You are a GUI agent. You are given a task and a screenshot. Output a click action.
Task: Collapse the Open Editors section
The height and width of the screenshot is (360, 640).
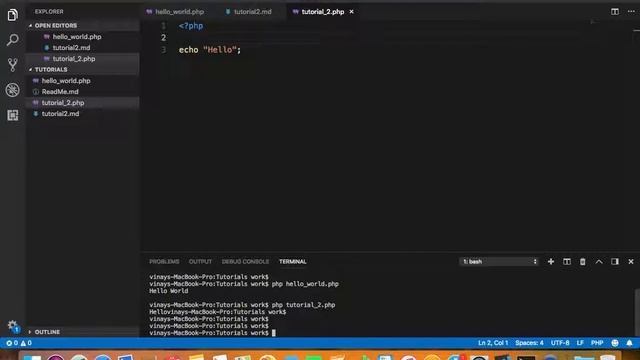56,25
